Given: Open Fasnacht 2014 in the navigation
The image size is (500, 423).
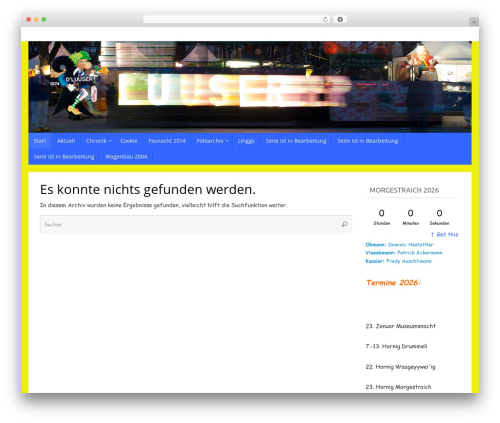Looking at the screenshot, I should pyautogui.click(x=167, y=141).
